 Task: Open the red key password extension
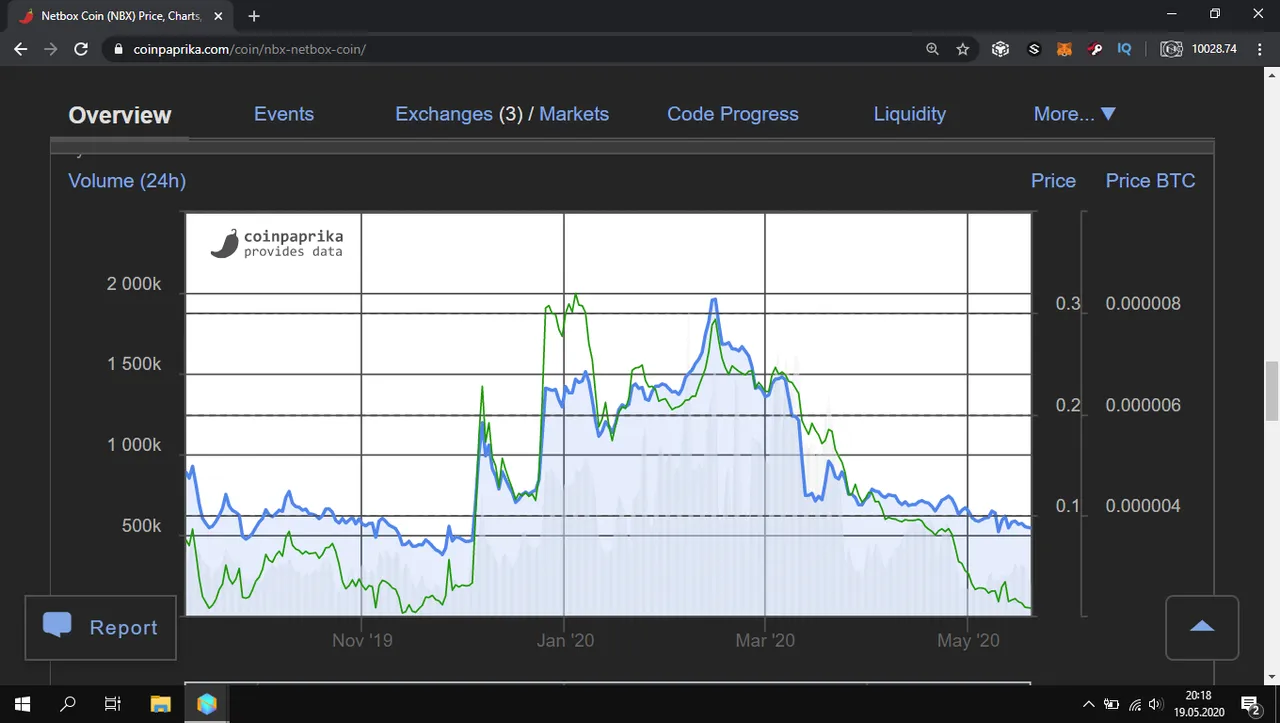click(x=1095, y=49)
